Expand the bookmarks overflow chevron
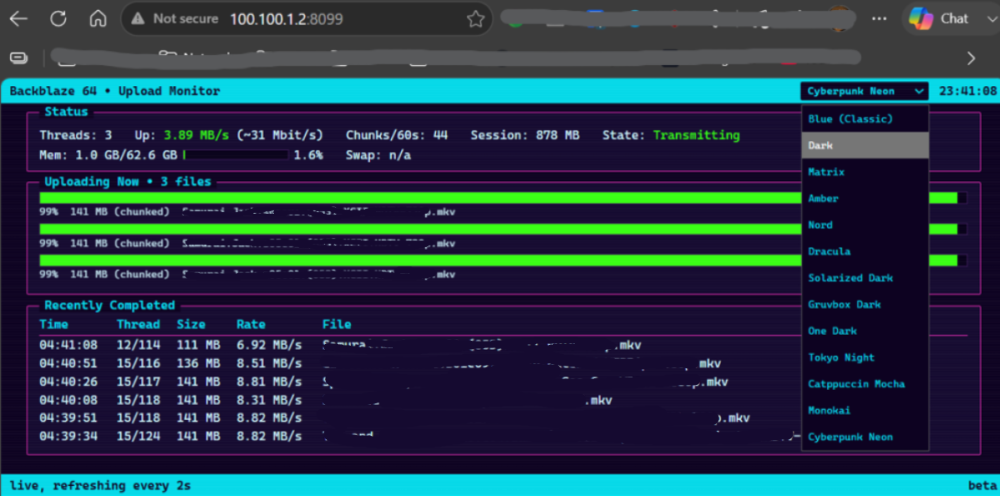Screen dimensions: 1000x496 (x=971, y=59)
